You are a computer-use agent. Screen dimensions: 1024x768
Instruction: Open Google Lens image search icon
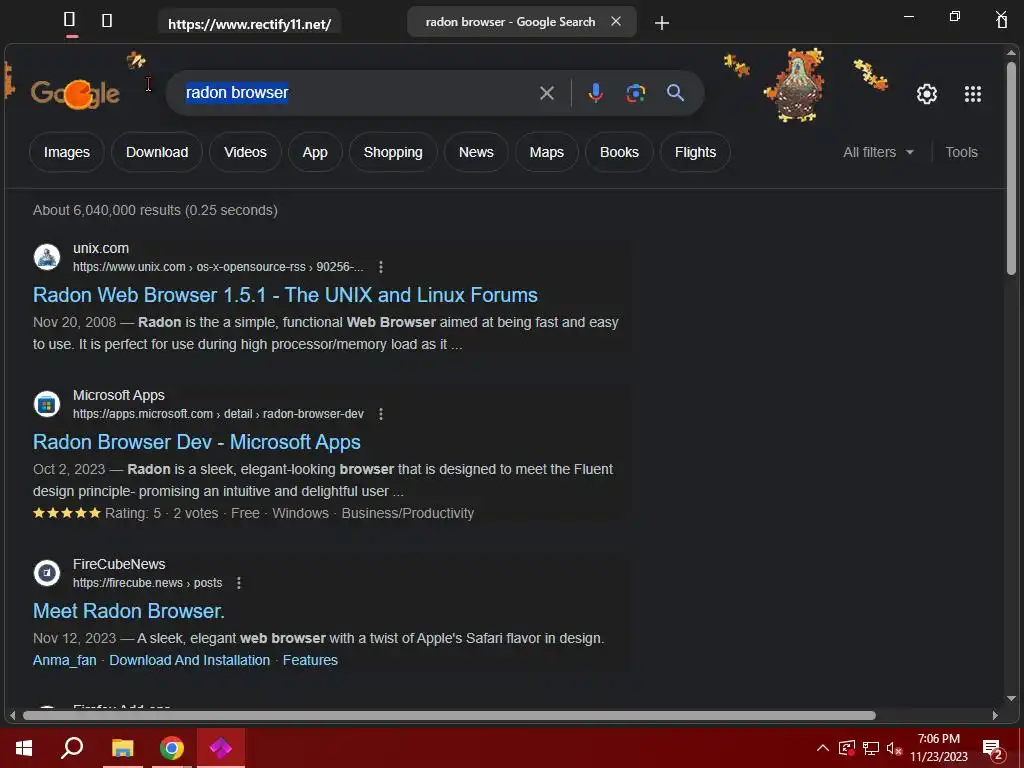click(635, 93)
